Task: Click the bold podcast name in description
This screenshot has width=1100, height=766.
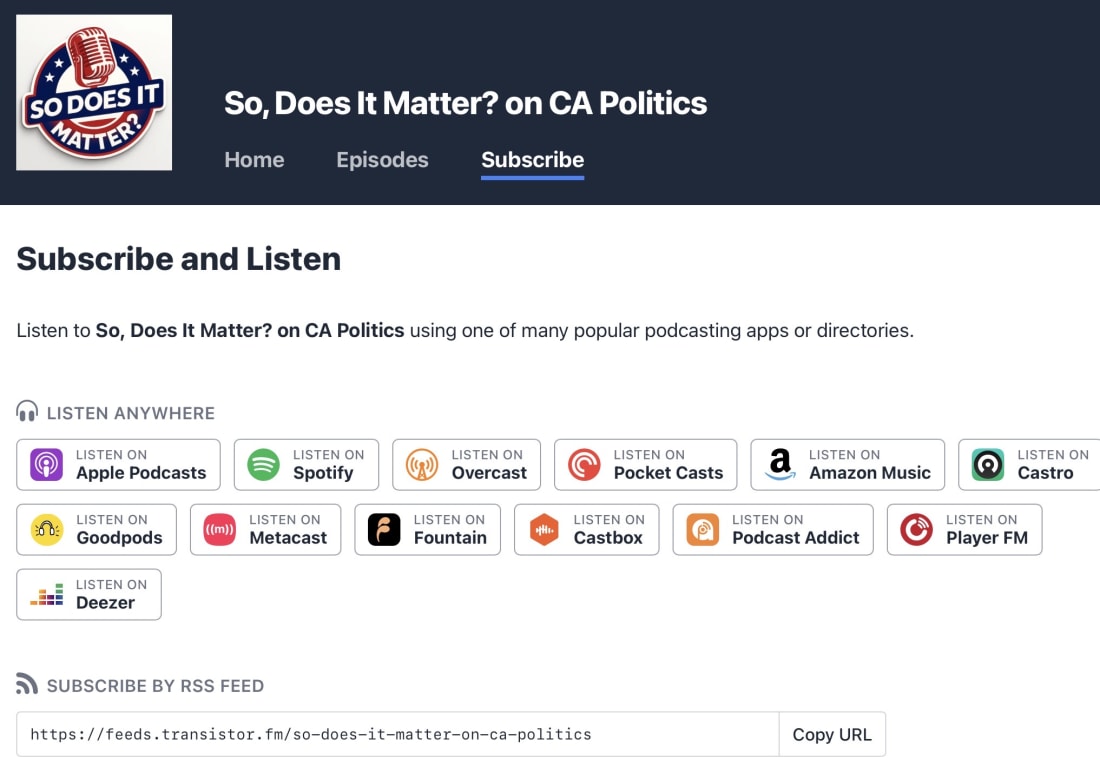Action: [x=250, y=330]
